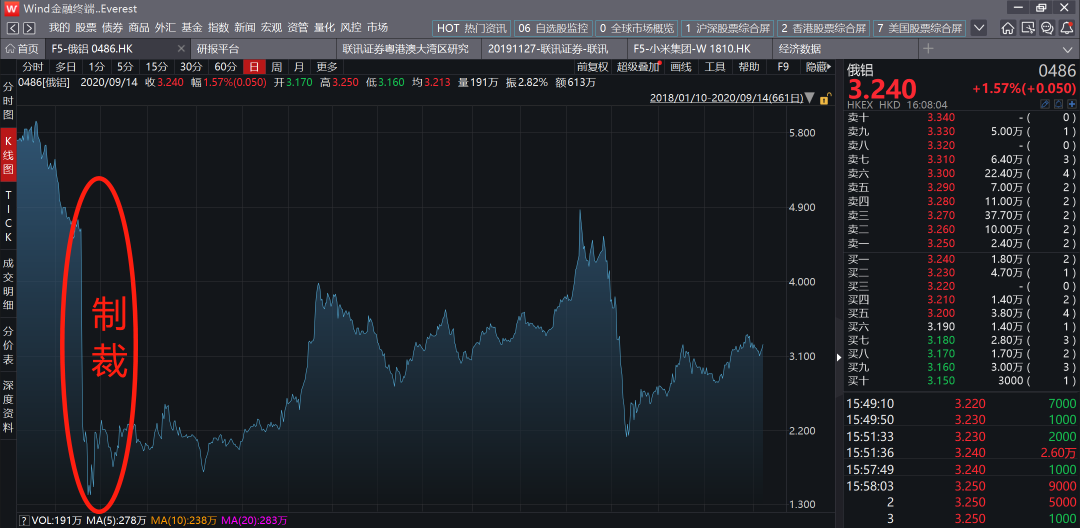Open the 画线 drawing tools
1080x528 pixels.
click(681, 67)
